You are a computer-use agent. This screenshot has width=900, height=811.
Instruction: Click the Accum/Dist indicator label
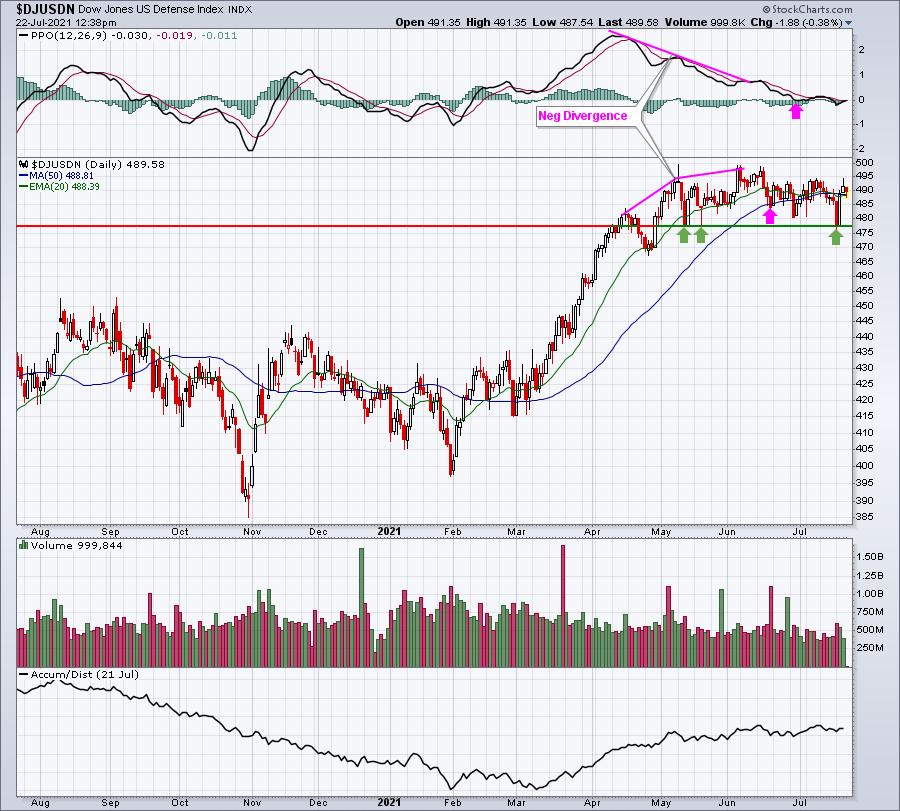(84, 674)
